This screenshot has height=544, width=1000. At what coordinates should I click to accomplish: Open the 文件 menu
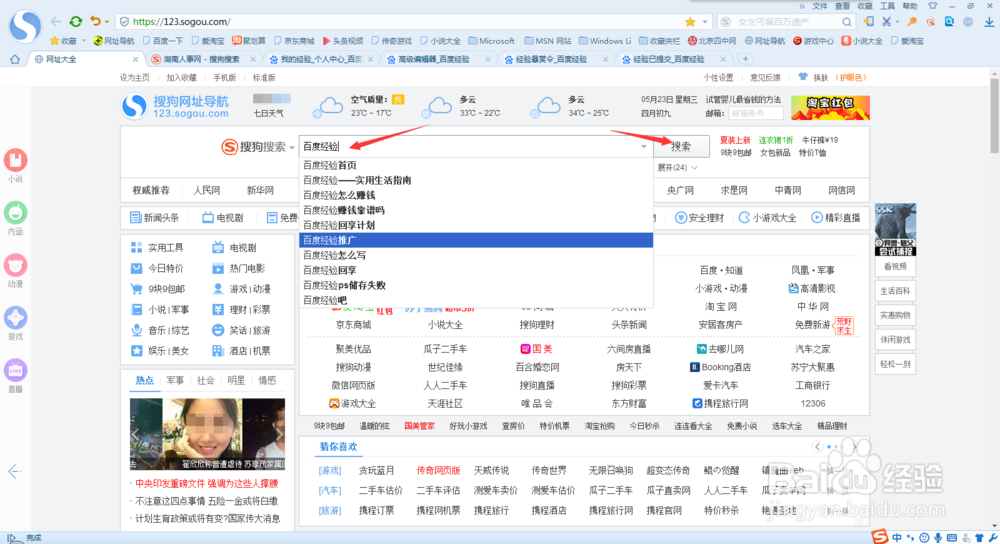tap(820, 6)
